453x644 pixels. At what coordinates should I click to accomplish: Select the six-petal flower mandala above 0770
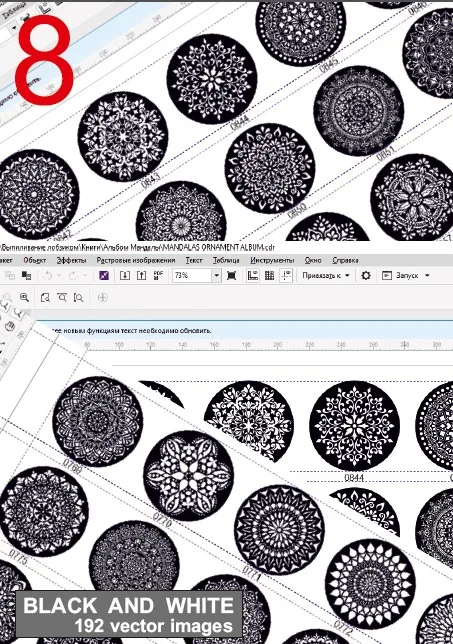pos(189,476)
